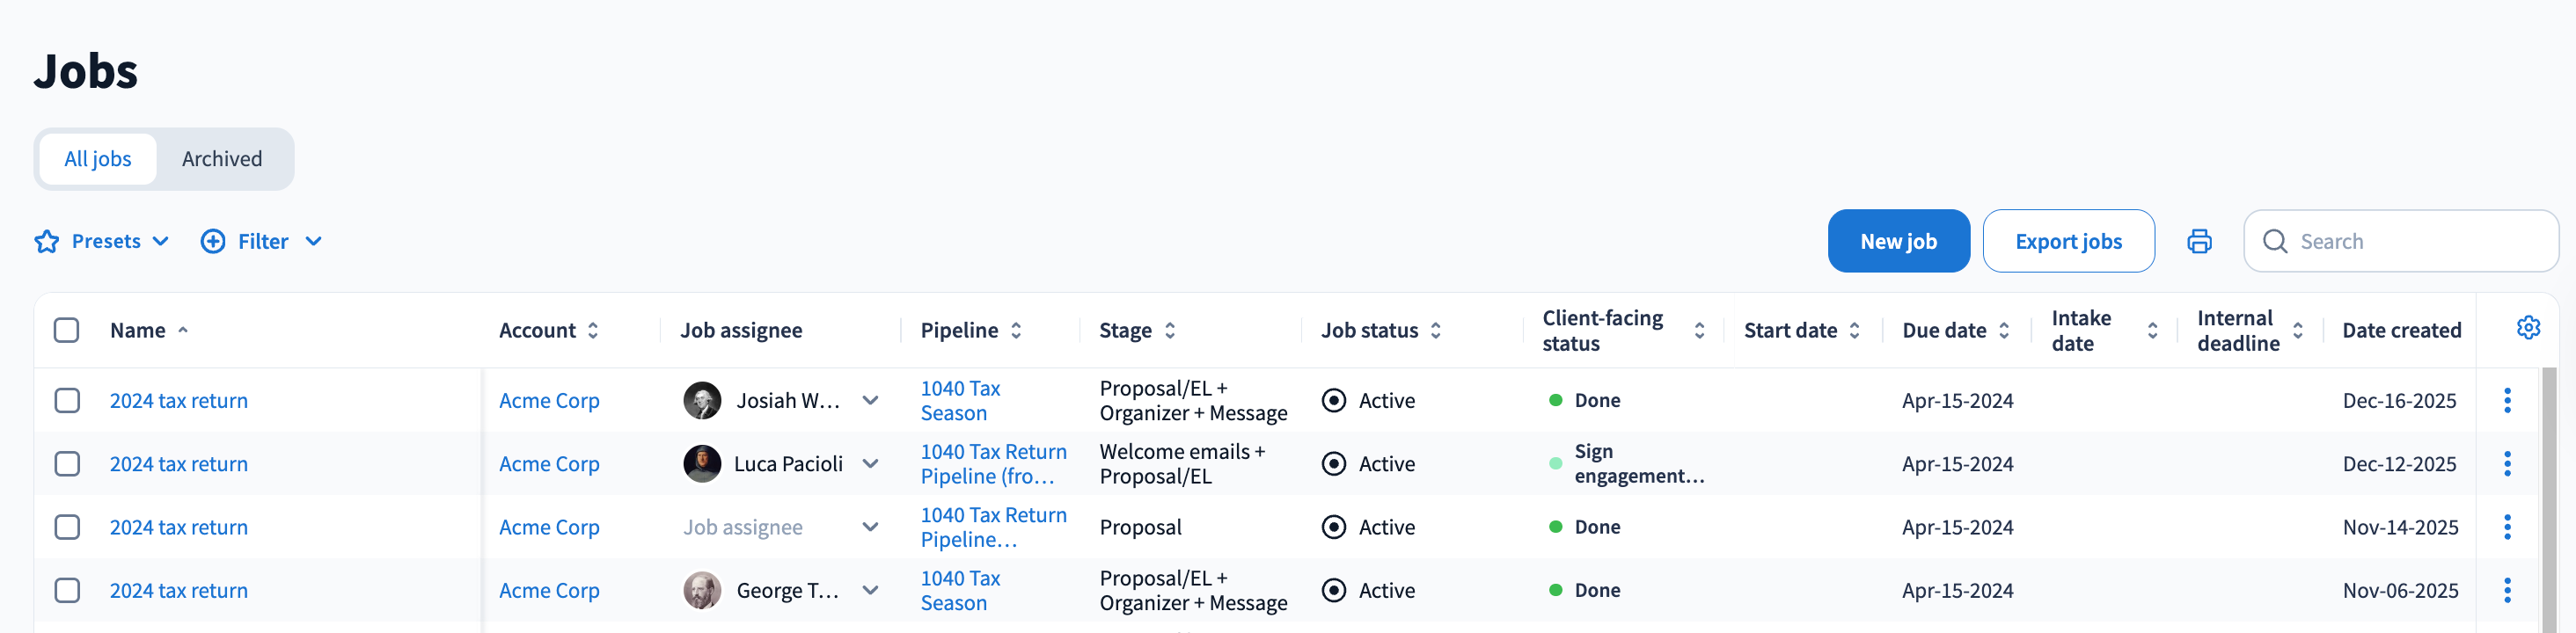Check the box for Josiah's 2024 tax return
This screenshot has height=633, width=2576.
coord(67,400)
